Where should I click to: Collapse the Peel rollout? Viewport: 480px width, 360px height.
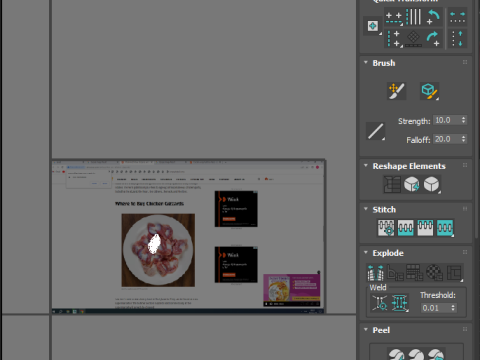coord(366,329)
